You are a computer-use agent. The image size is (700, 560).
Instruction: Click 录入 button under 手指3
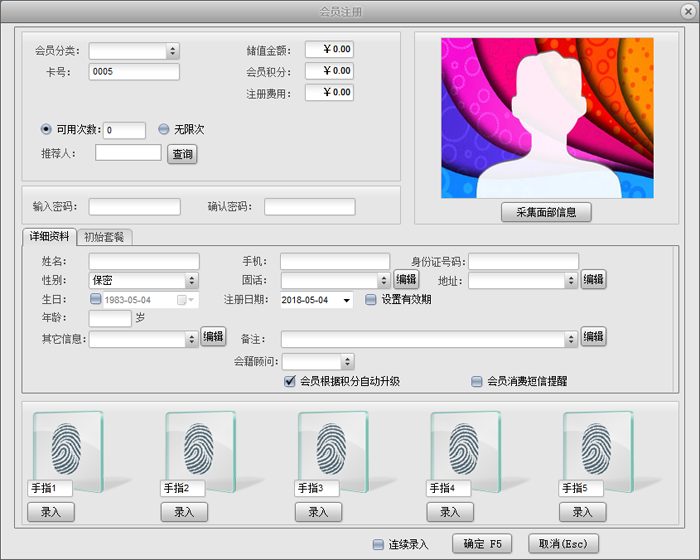coord(318,512)
